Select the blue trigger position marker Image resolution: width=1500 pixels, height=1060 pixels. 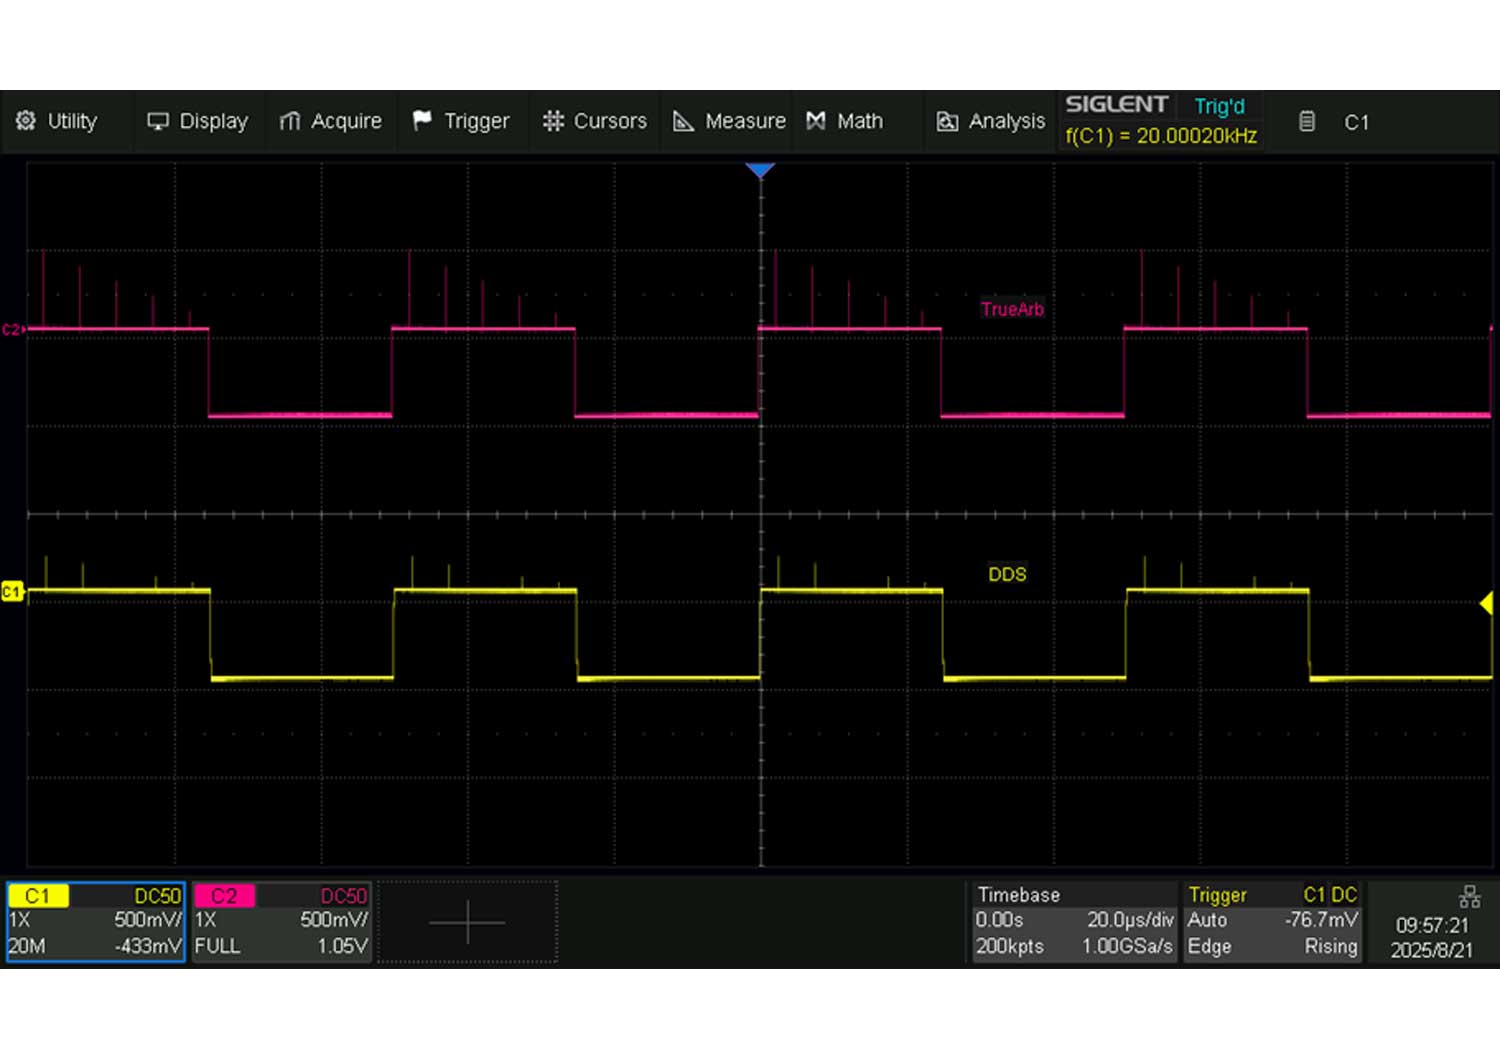pos(760,171)
